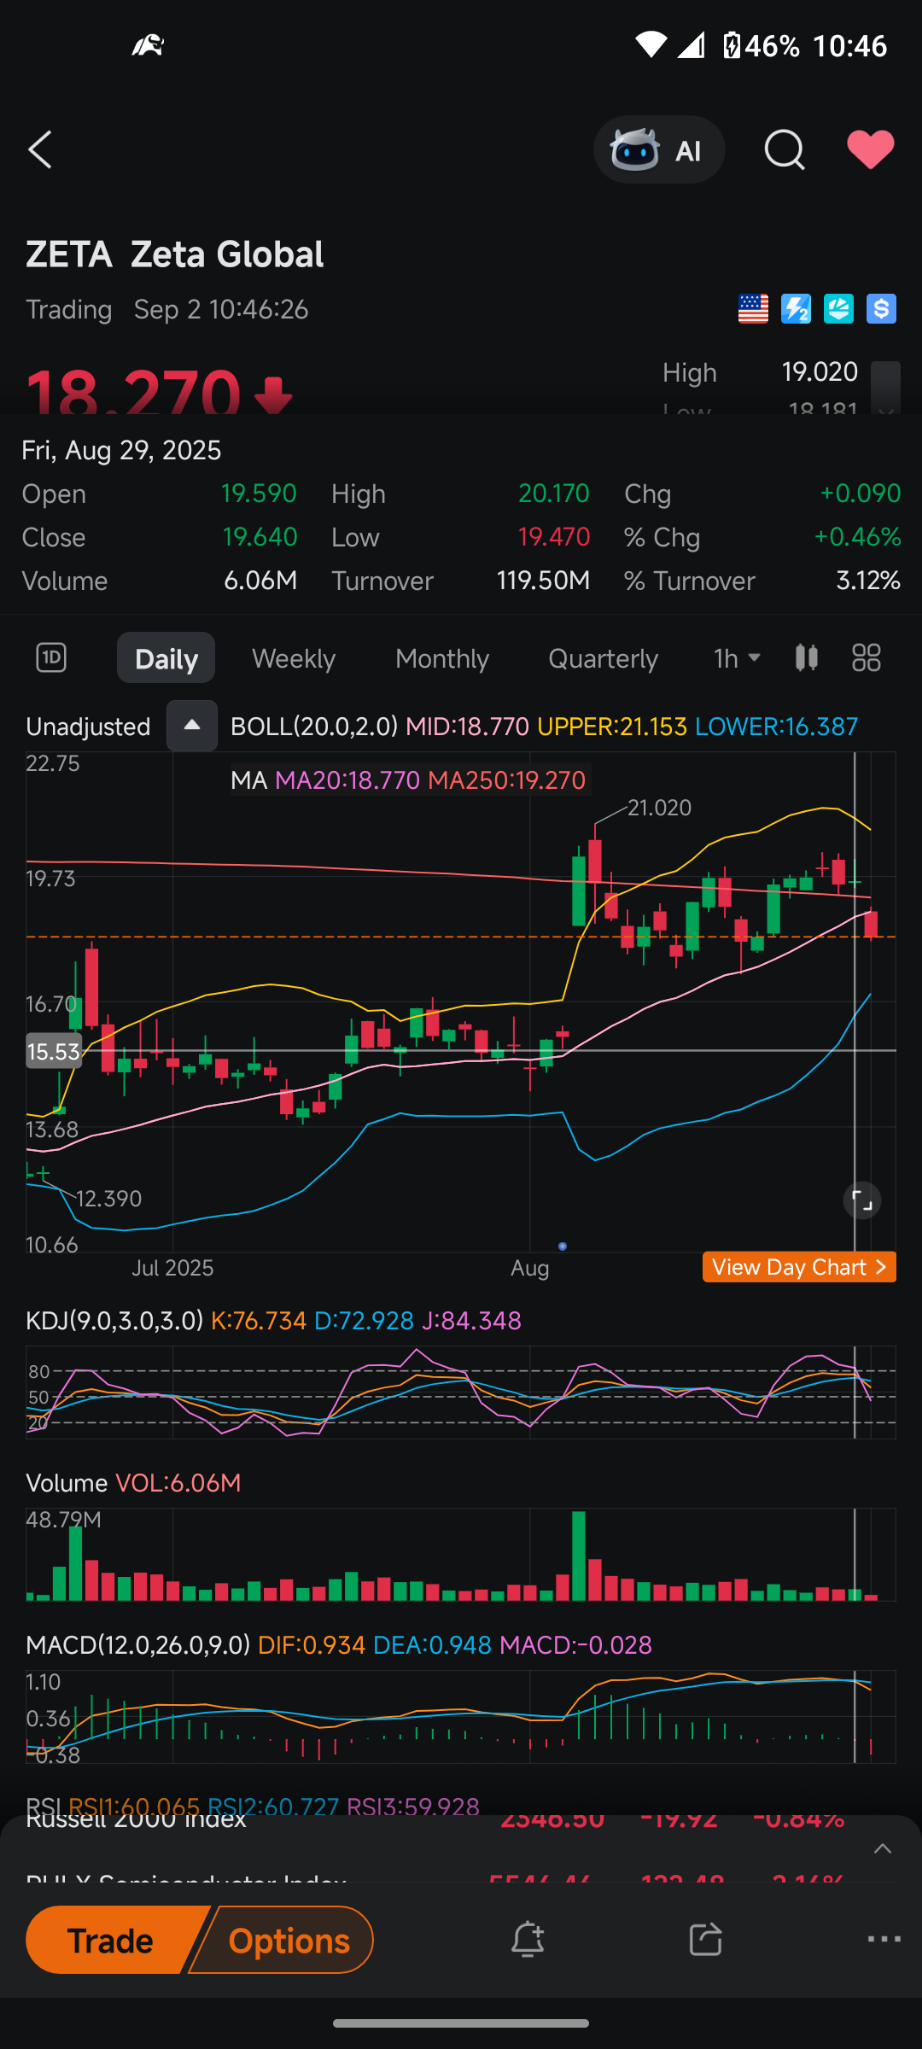The width and height of the screenshot is (922, 2049).
Task: Tap the DEA:0.948 MACD value
Action: 432,1644
